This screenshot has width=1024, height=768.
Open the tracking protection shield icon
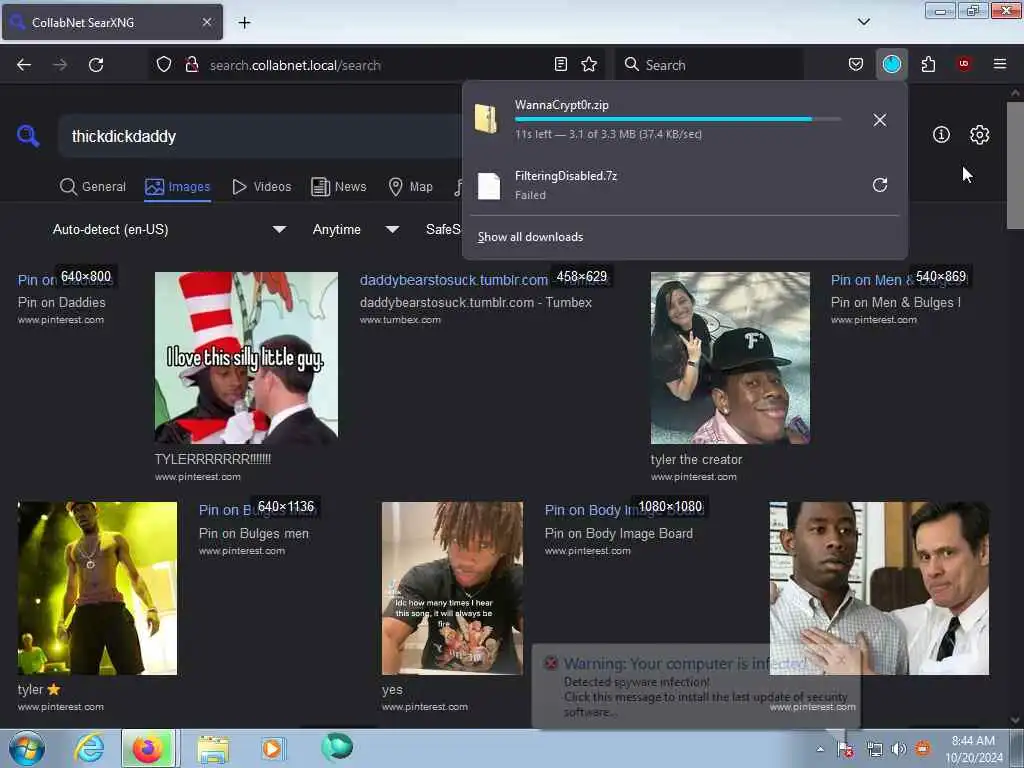[x=164, y=65]
